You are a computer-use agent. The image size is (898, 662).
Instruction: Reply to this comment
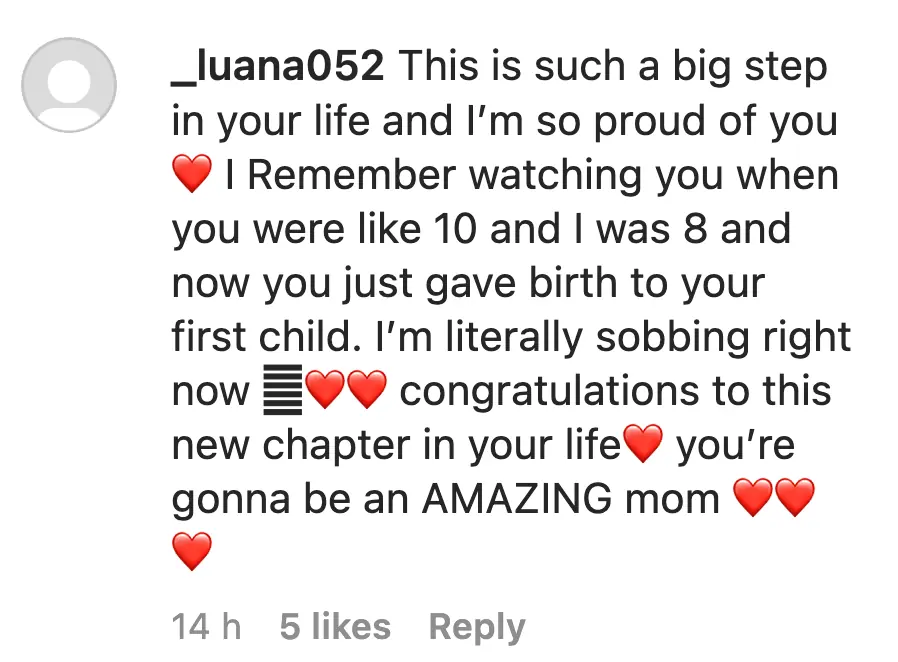tap(476, 627)
